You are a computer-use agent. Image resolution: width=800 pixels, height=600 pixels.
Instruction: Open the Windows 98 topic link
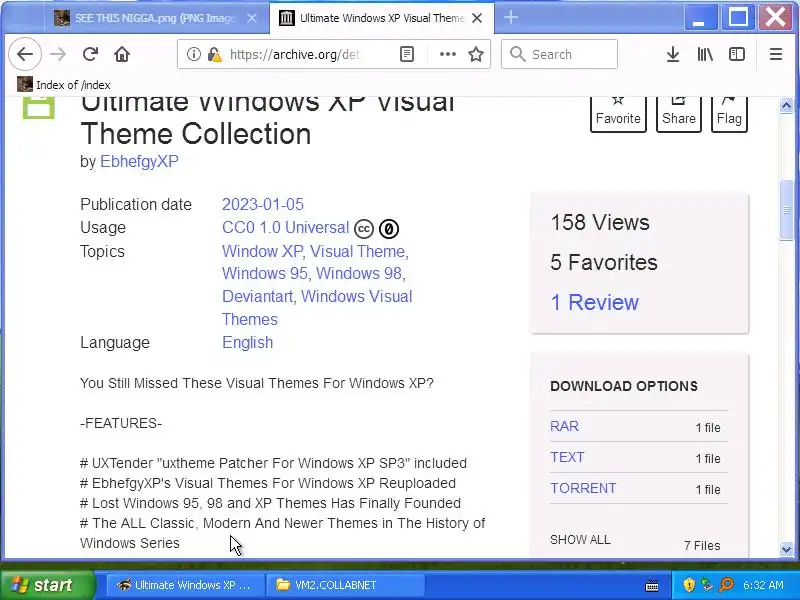point(359,273)
